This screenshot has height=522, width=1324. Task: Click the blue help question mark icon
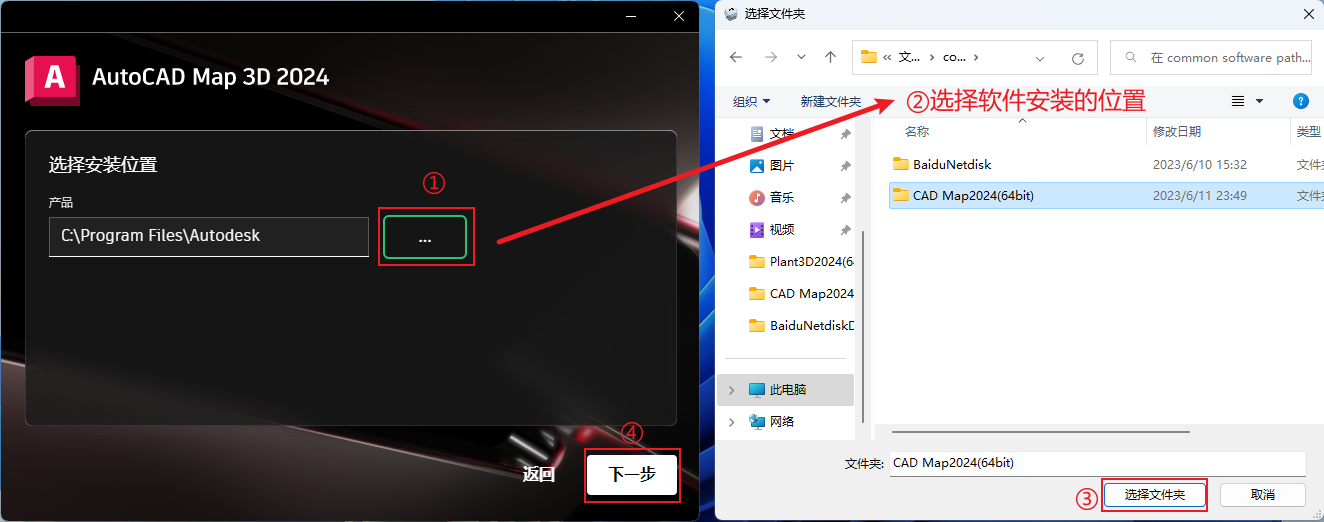click(x=1301, y=101)
